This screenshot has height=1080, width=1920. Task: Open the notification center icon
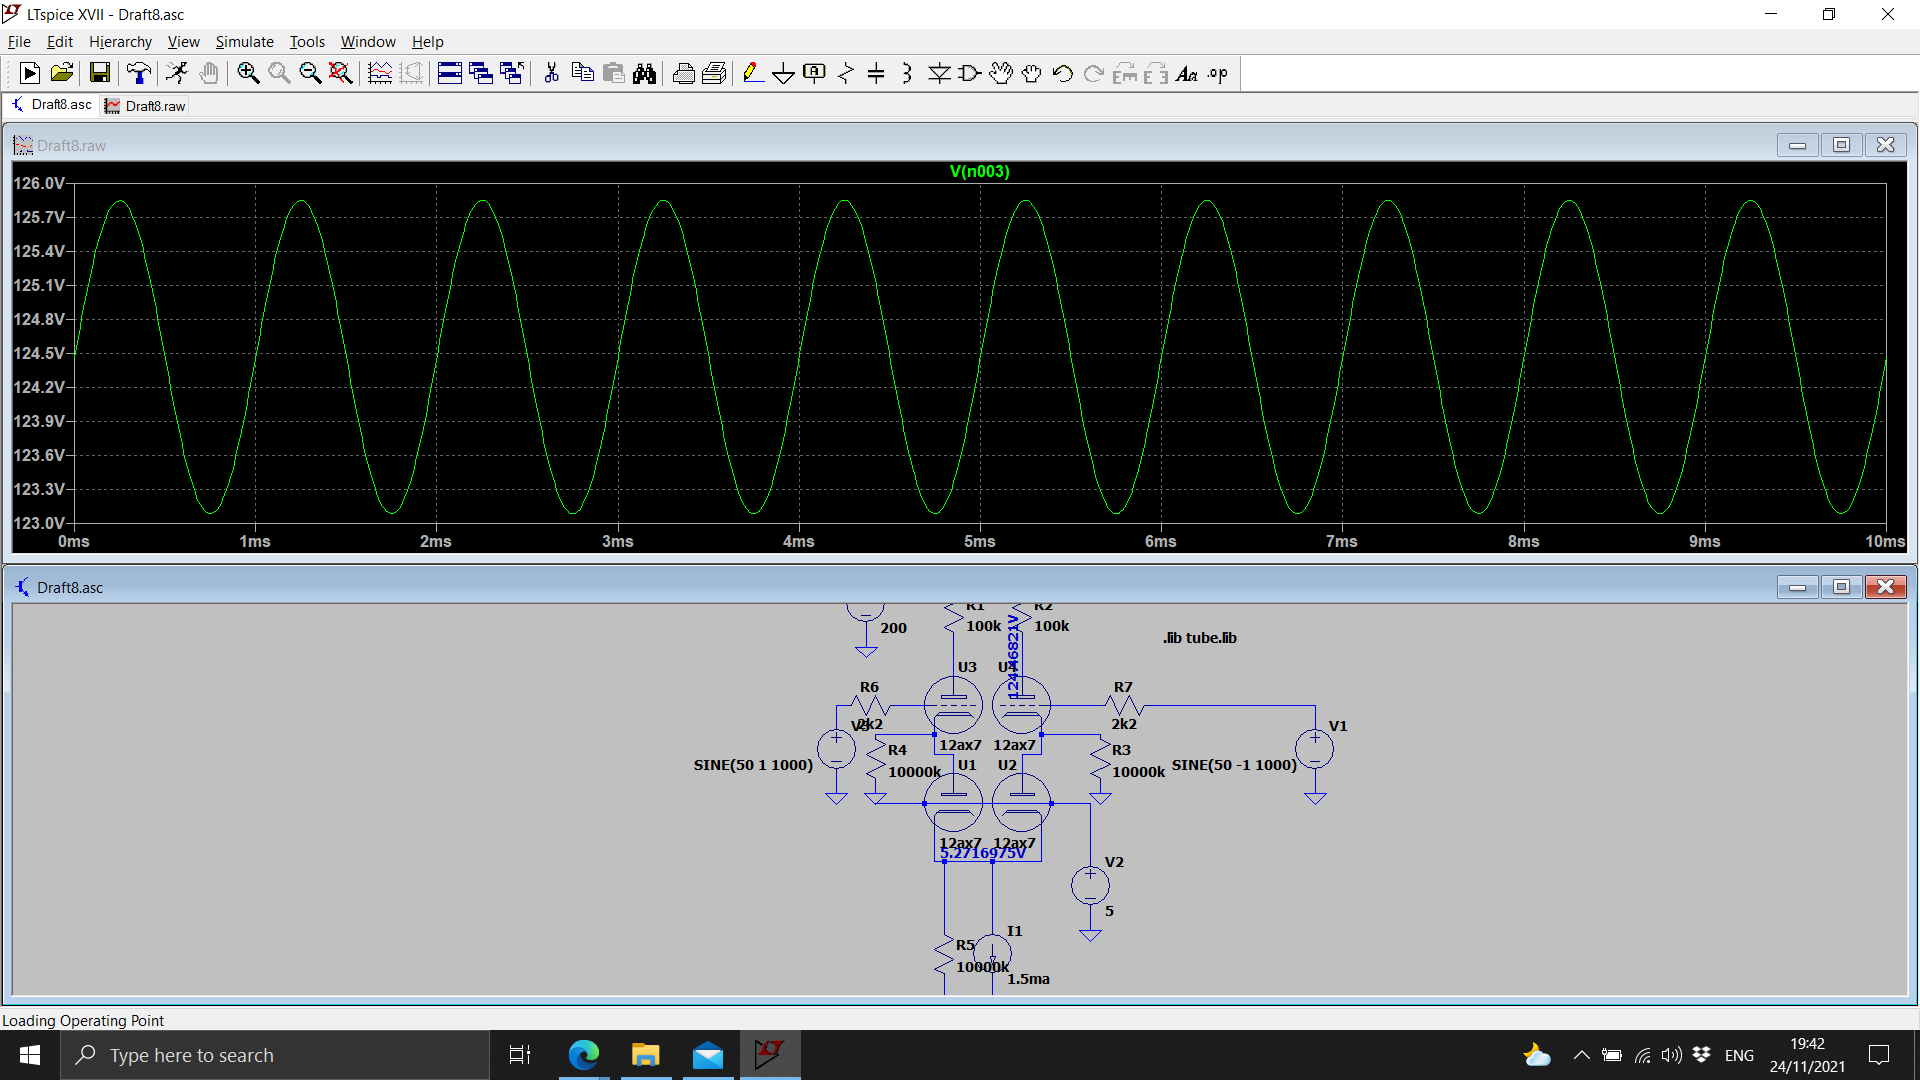click(1879, 1055)
